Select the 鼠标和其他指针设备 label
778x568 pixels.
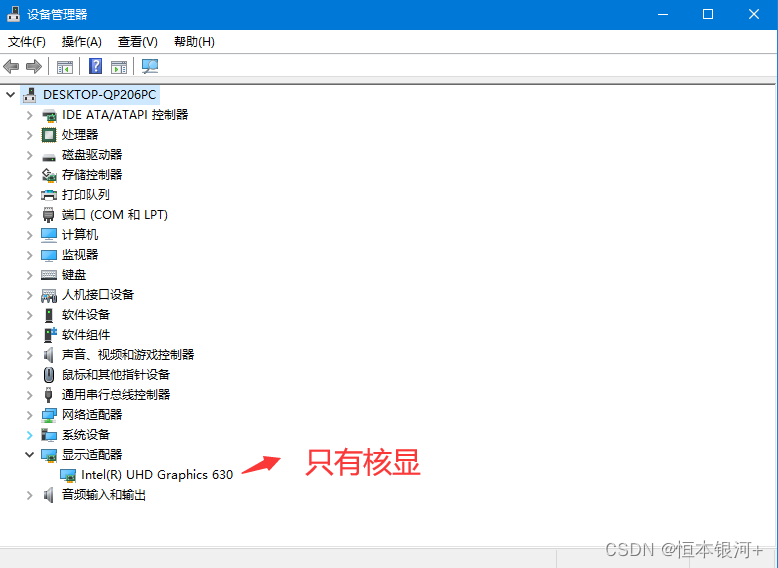pyautogui.click(x=116, y=375)
